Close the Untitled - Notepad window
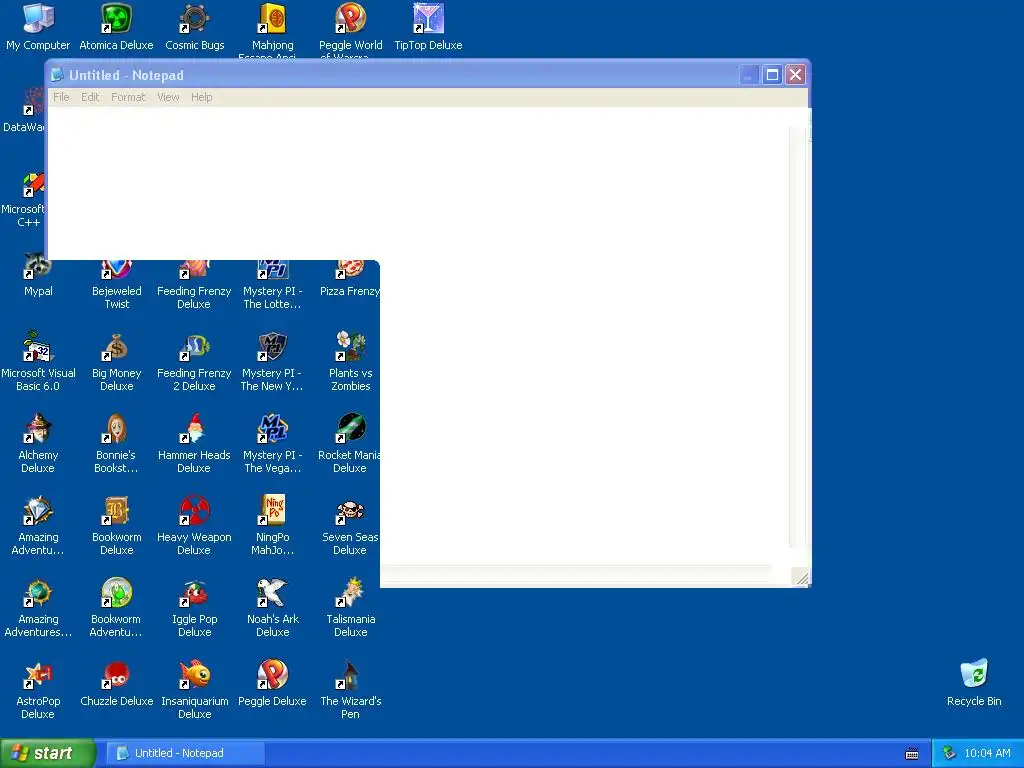Image resolution: width=1024 pixels, height=768 pixels. tap(795, 74)
